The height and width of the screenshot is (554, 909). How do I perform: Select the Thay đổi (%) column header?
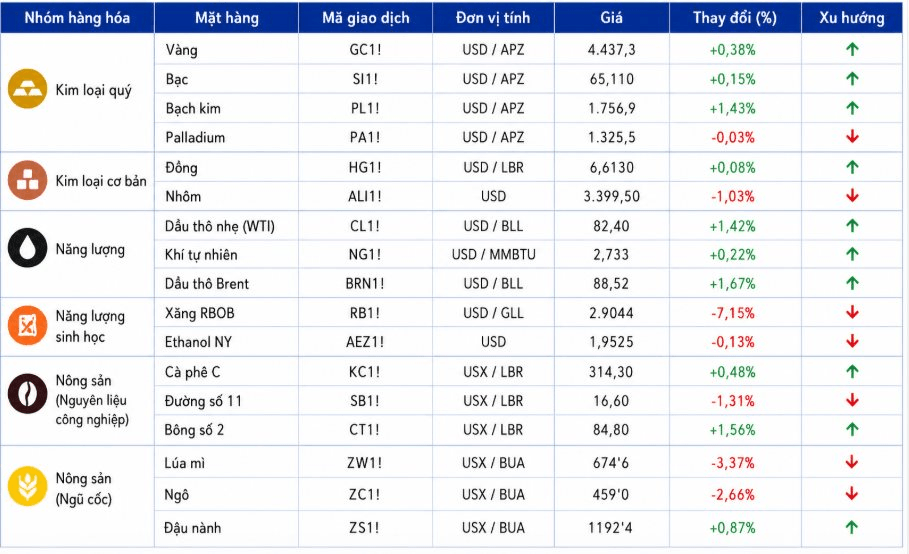[735, 18]
